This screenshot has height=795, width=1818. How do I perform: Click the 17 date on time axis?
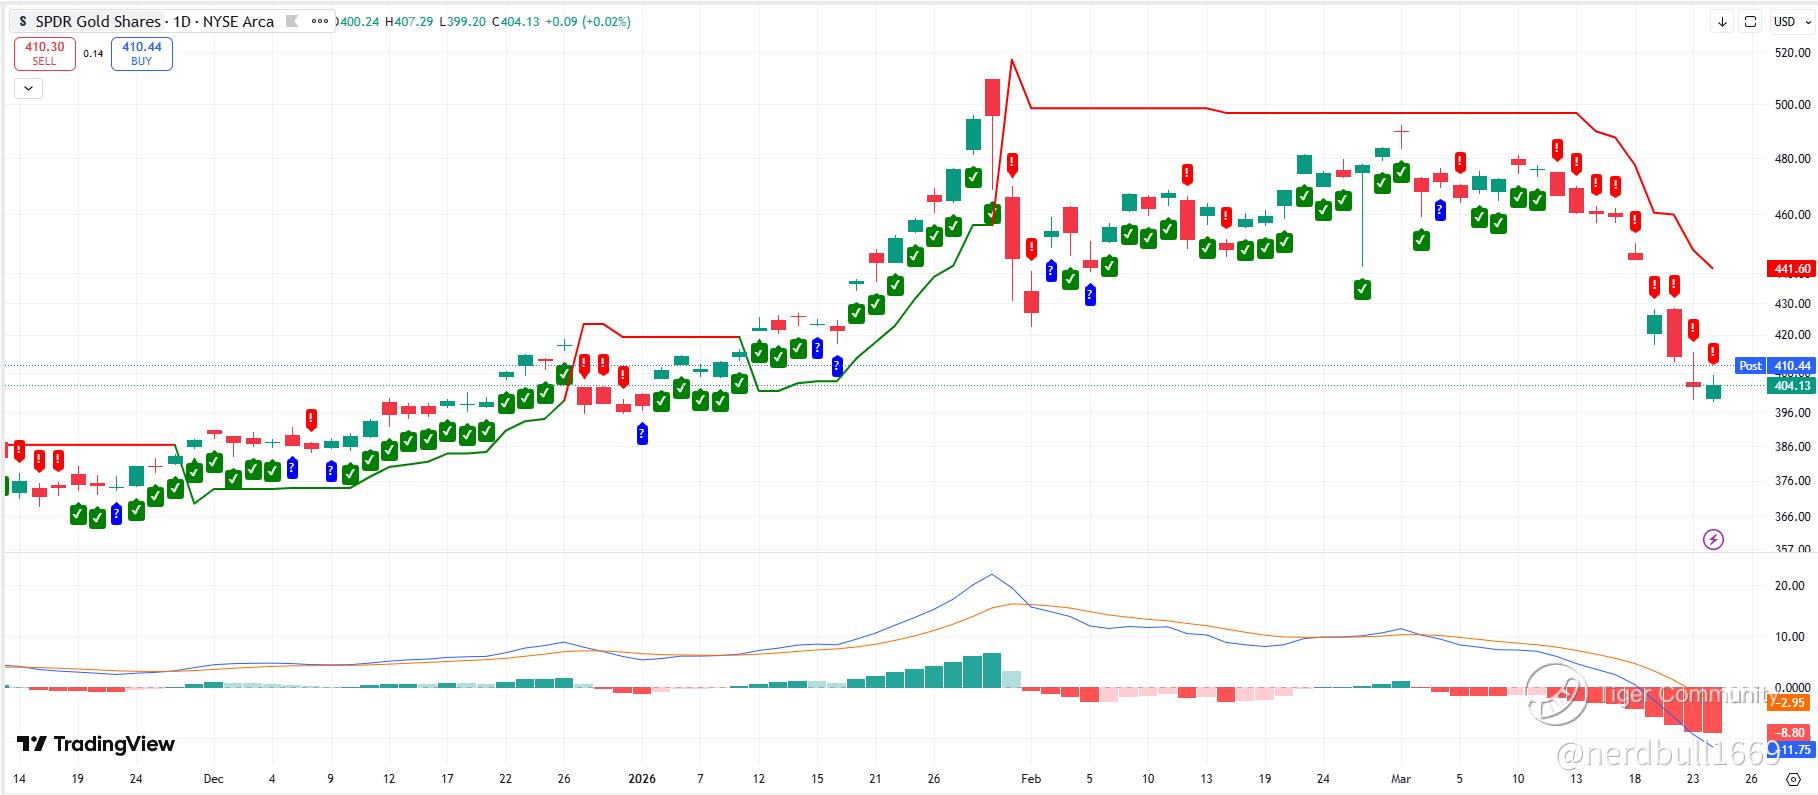tap(448, 779)
